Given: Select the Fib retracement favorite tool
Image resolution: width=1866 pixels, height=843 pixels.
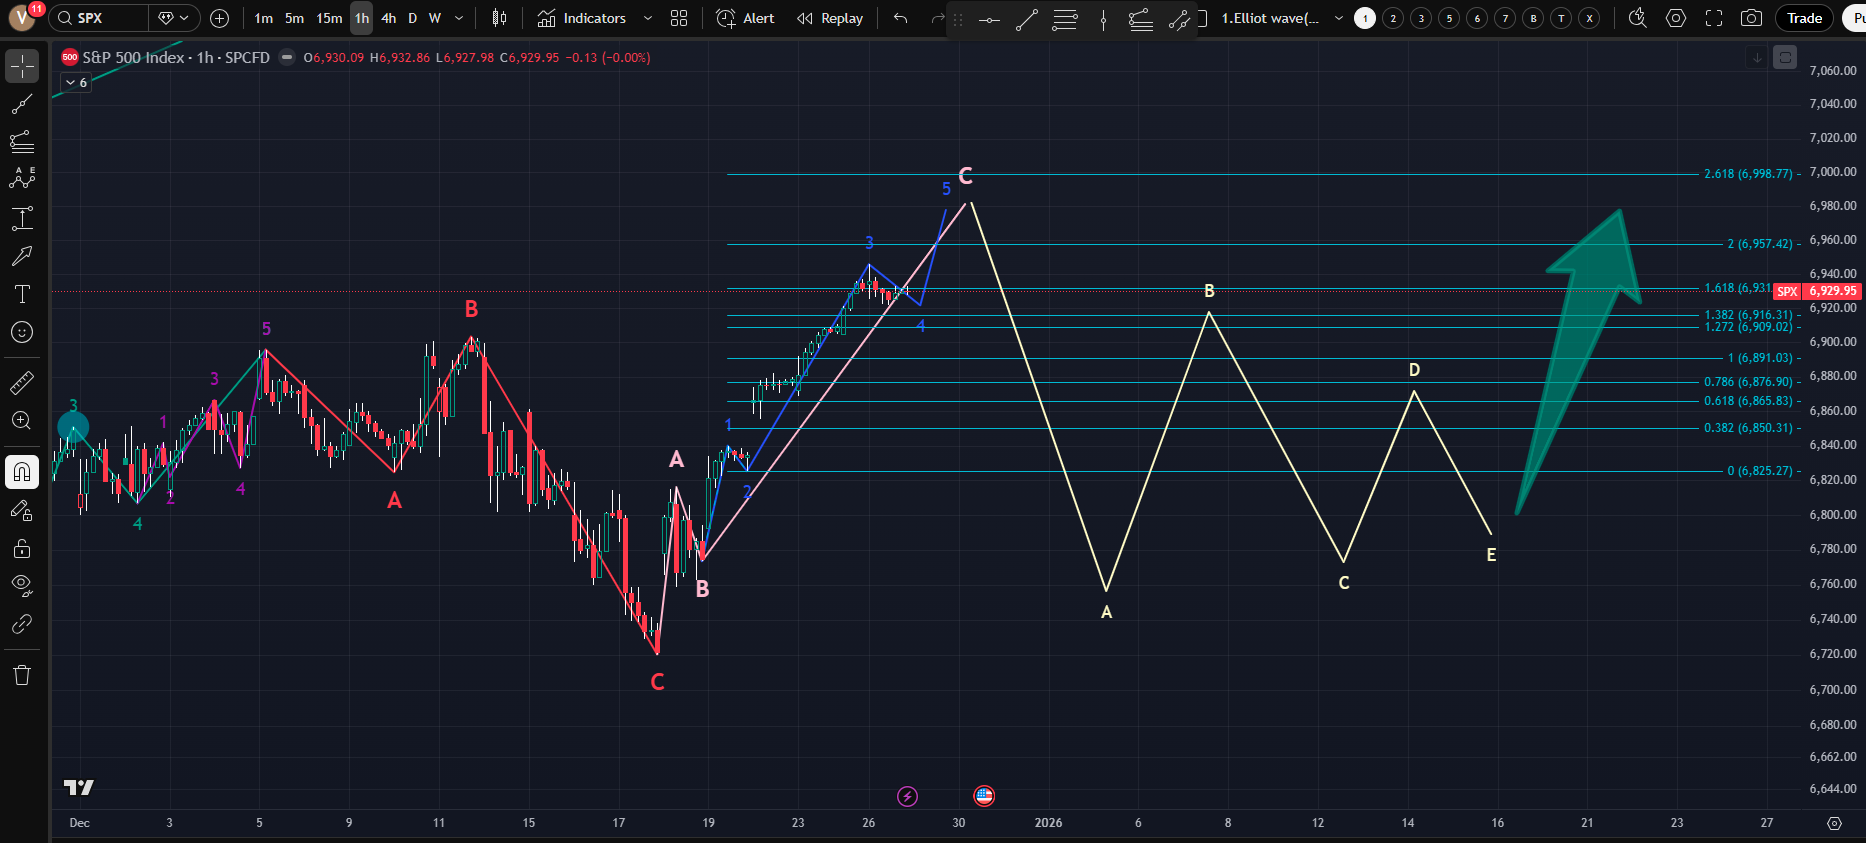Looking at the screenshot, I should pyautogui.click(x=1065, y=19).
